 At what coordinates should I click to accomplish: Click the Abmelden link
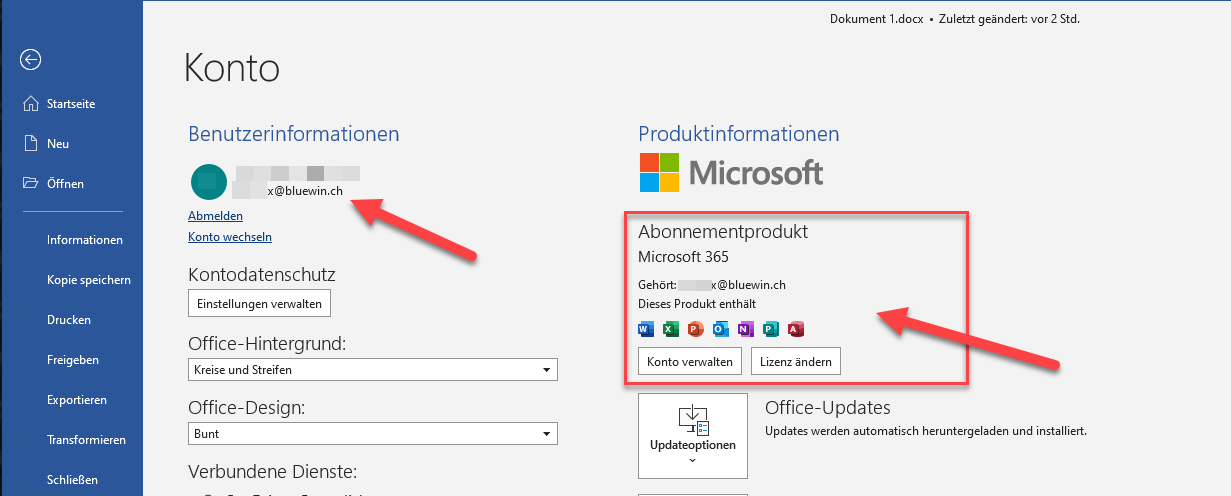(215, 216)
